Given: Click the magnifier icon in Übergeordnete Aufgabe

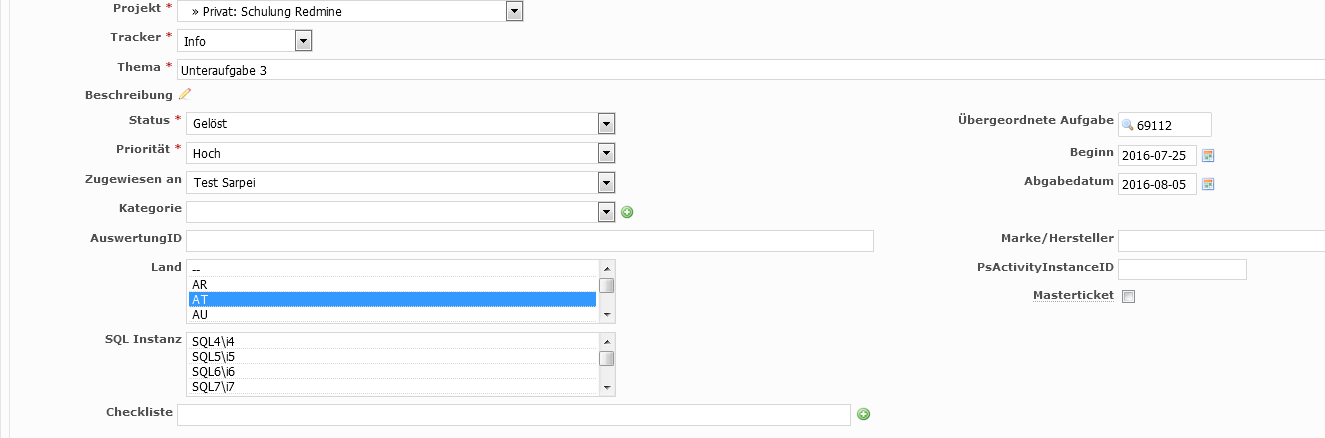Looking at the screenshot, I should point(1128,125).
